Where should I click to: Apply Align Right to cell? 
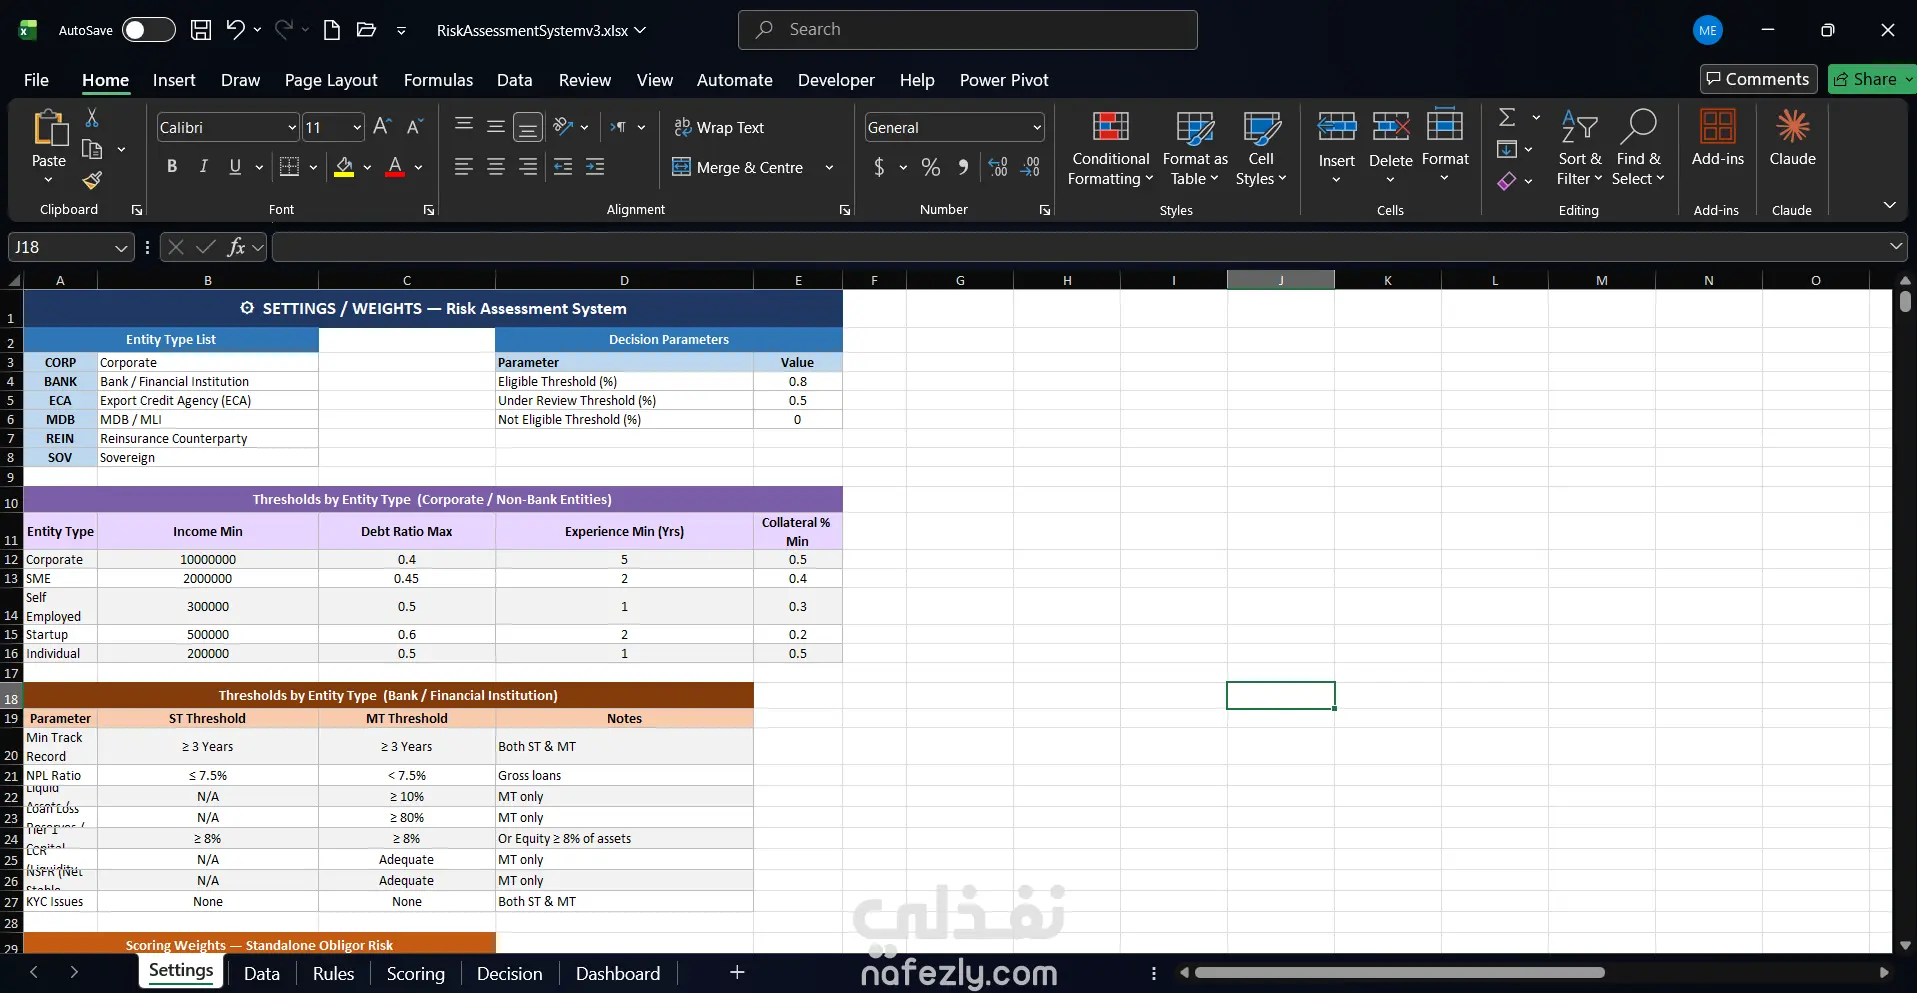(x=528, y=167)
